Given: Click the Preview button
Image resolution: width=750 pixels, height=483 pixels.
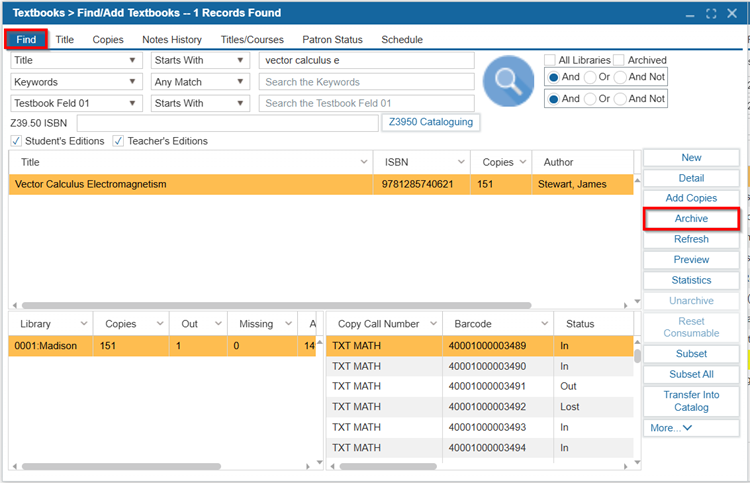Looking at the screenshot, I should [691, 260].
